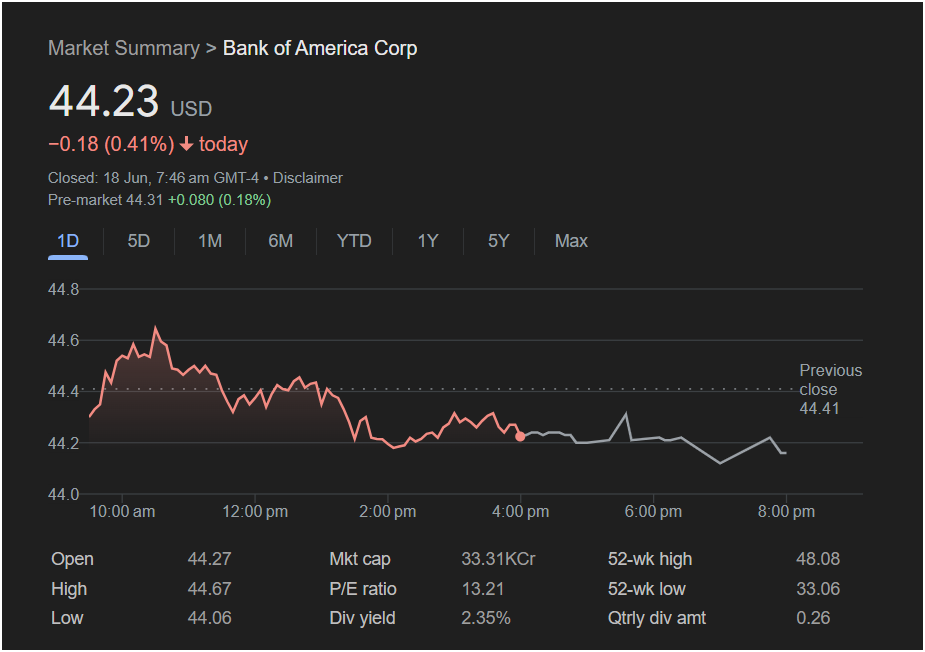Click the Closed: 18 Jun timestamp text
This screenshot has width=925, height=652.
pos(153,178)
